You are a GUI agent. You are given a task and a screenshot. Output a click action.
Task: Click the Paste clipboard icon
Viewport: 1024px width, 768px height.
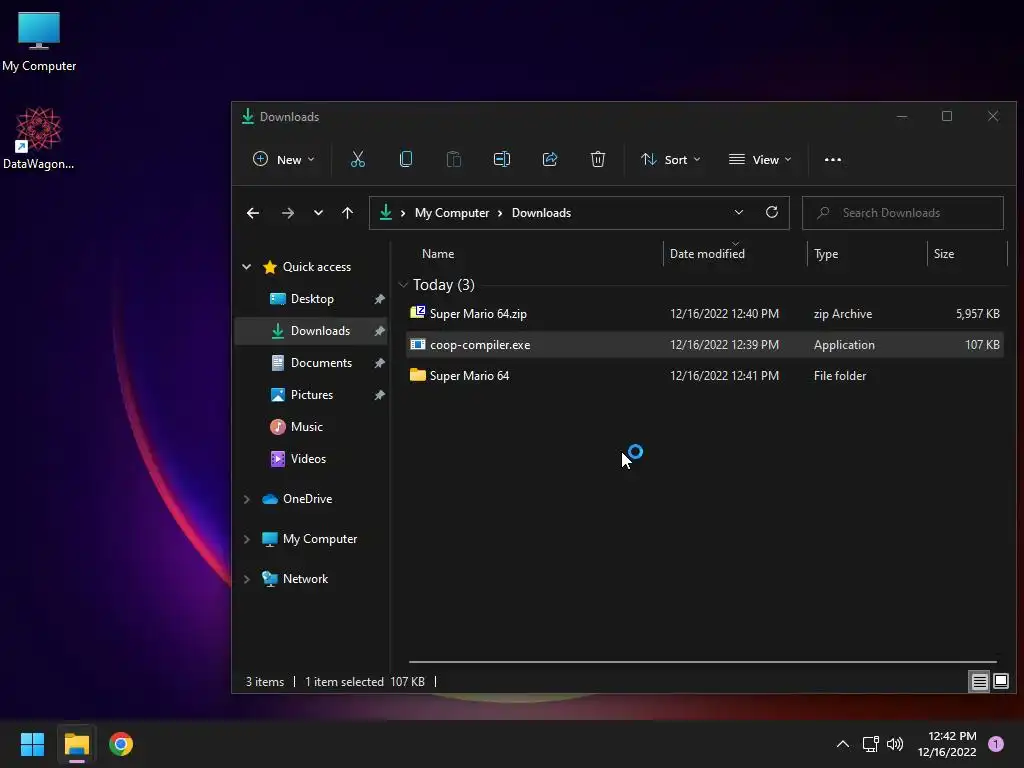click(454, 159)
